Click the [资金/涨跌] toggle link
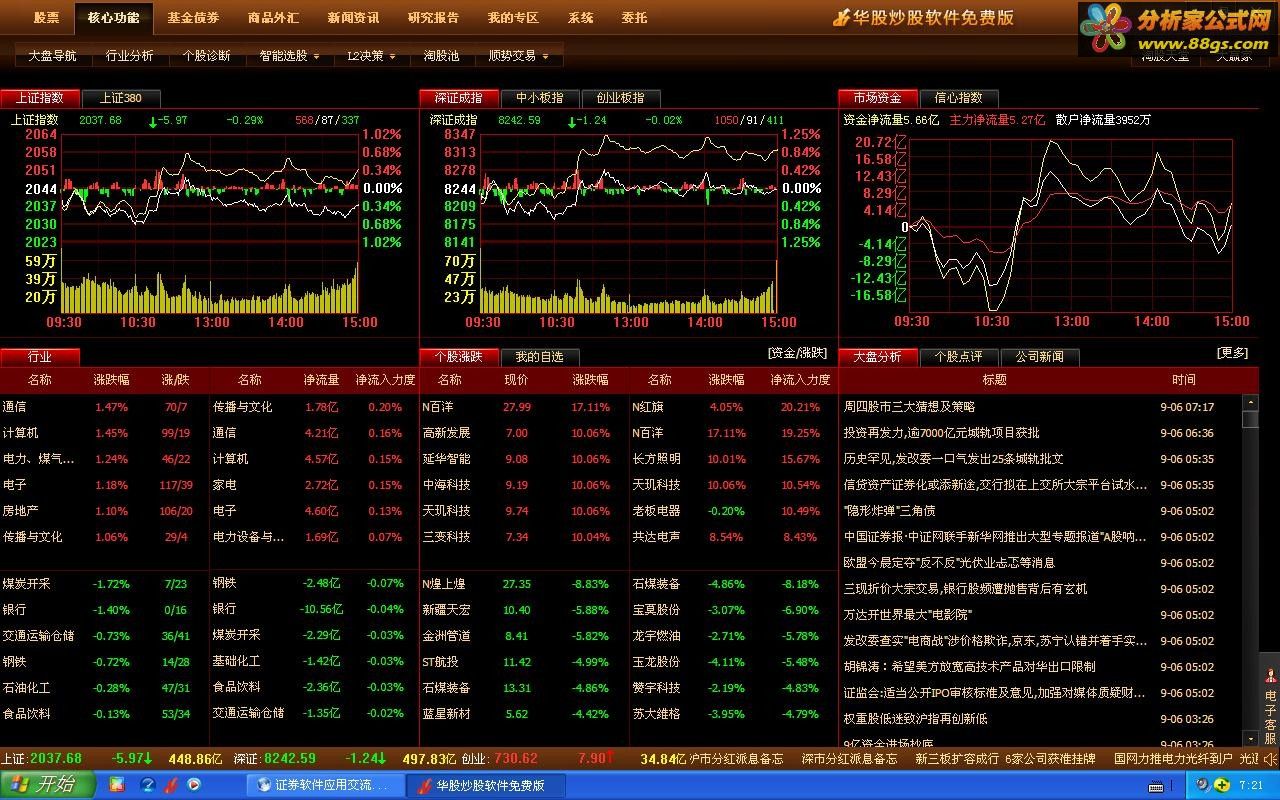The height and width of the screenshot is (800, 1280). click(797, 353)
